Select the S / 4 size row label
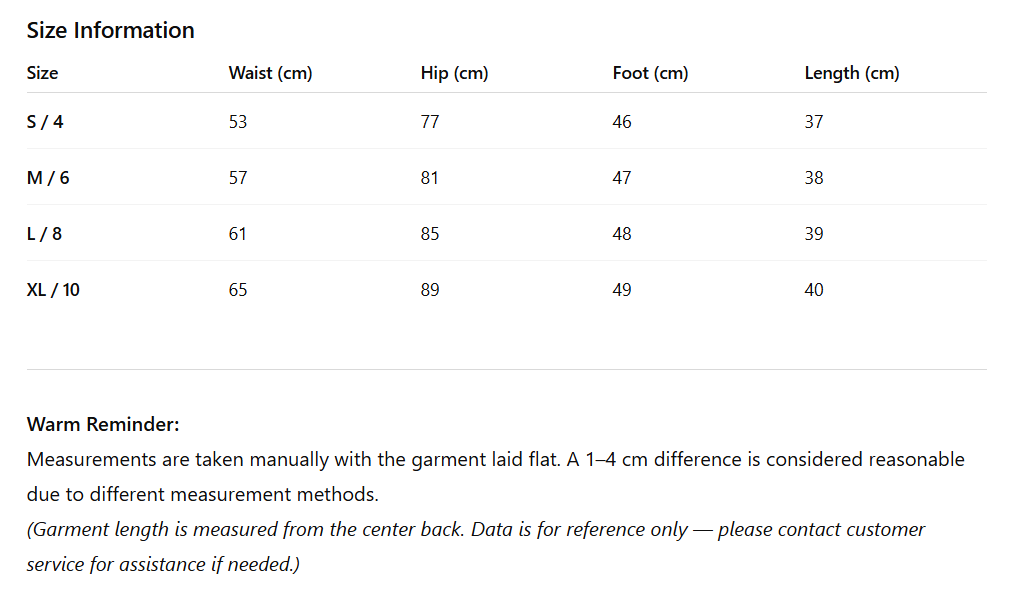 (45, 122)
